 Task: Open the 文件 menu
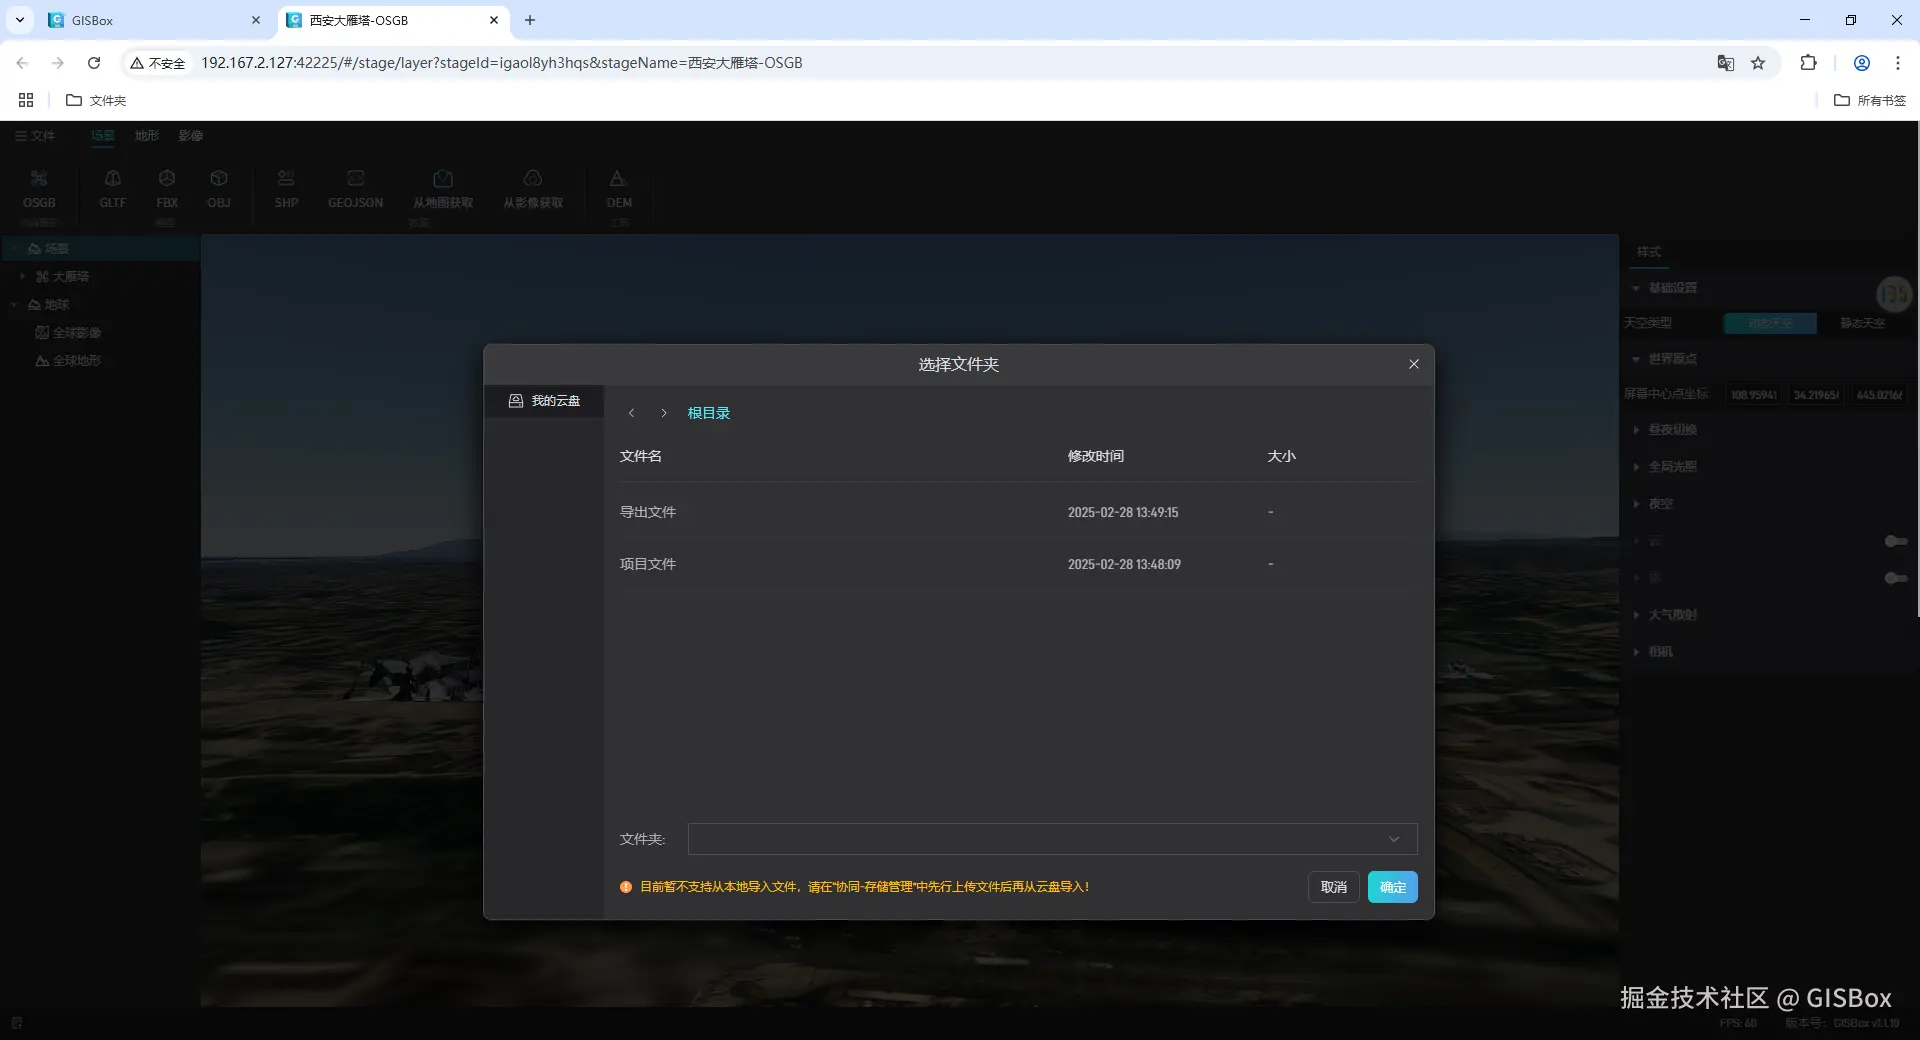coord(35,135)
